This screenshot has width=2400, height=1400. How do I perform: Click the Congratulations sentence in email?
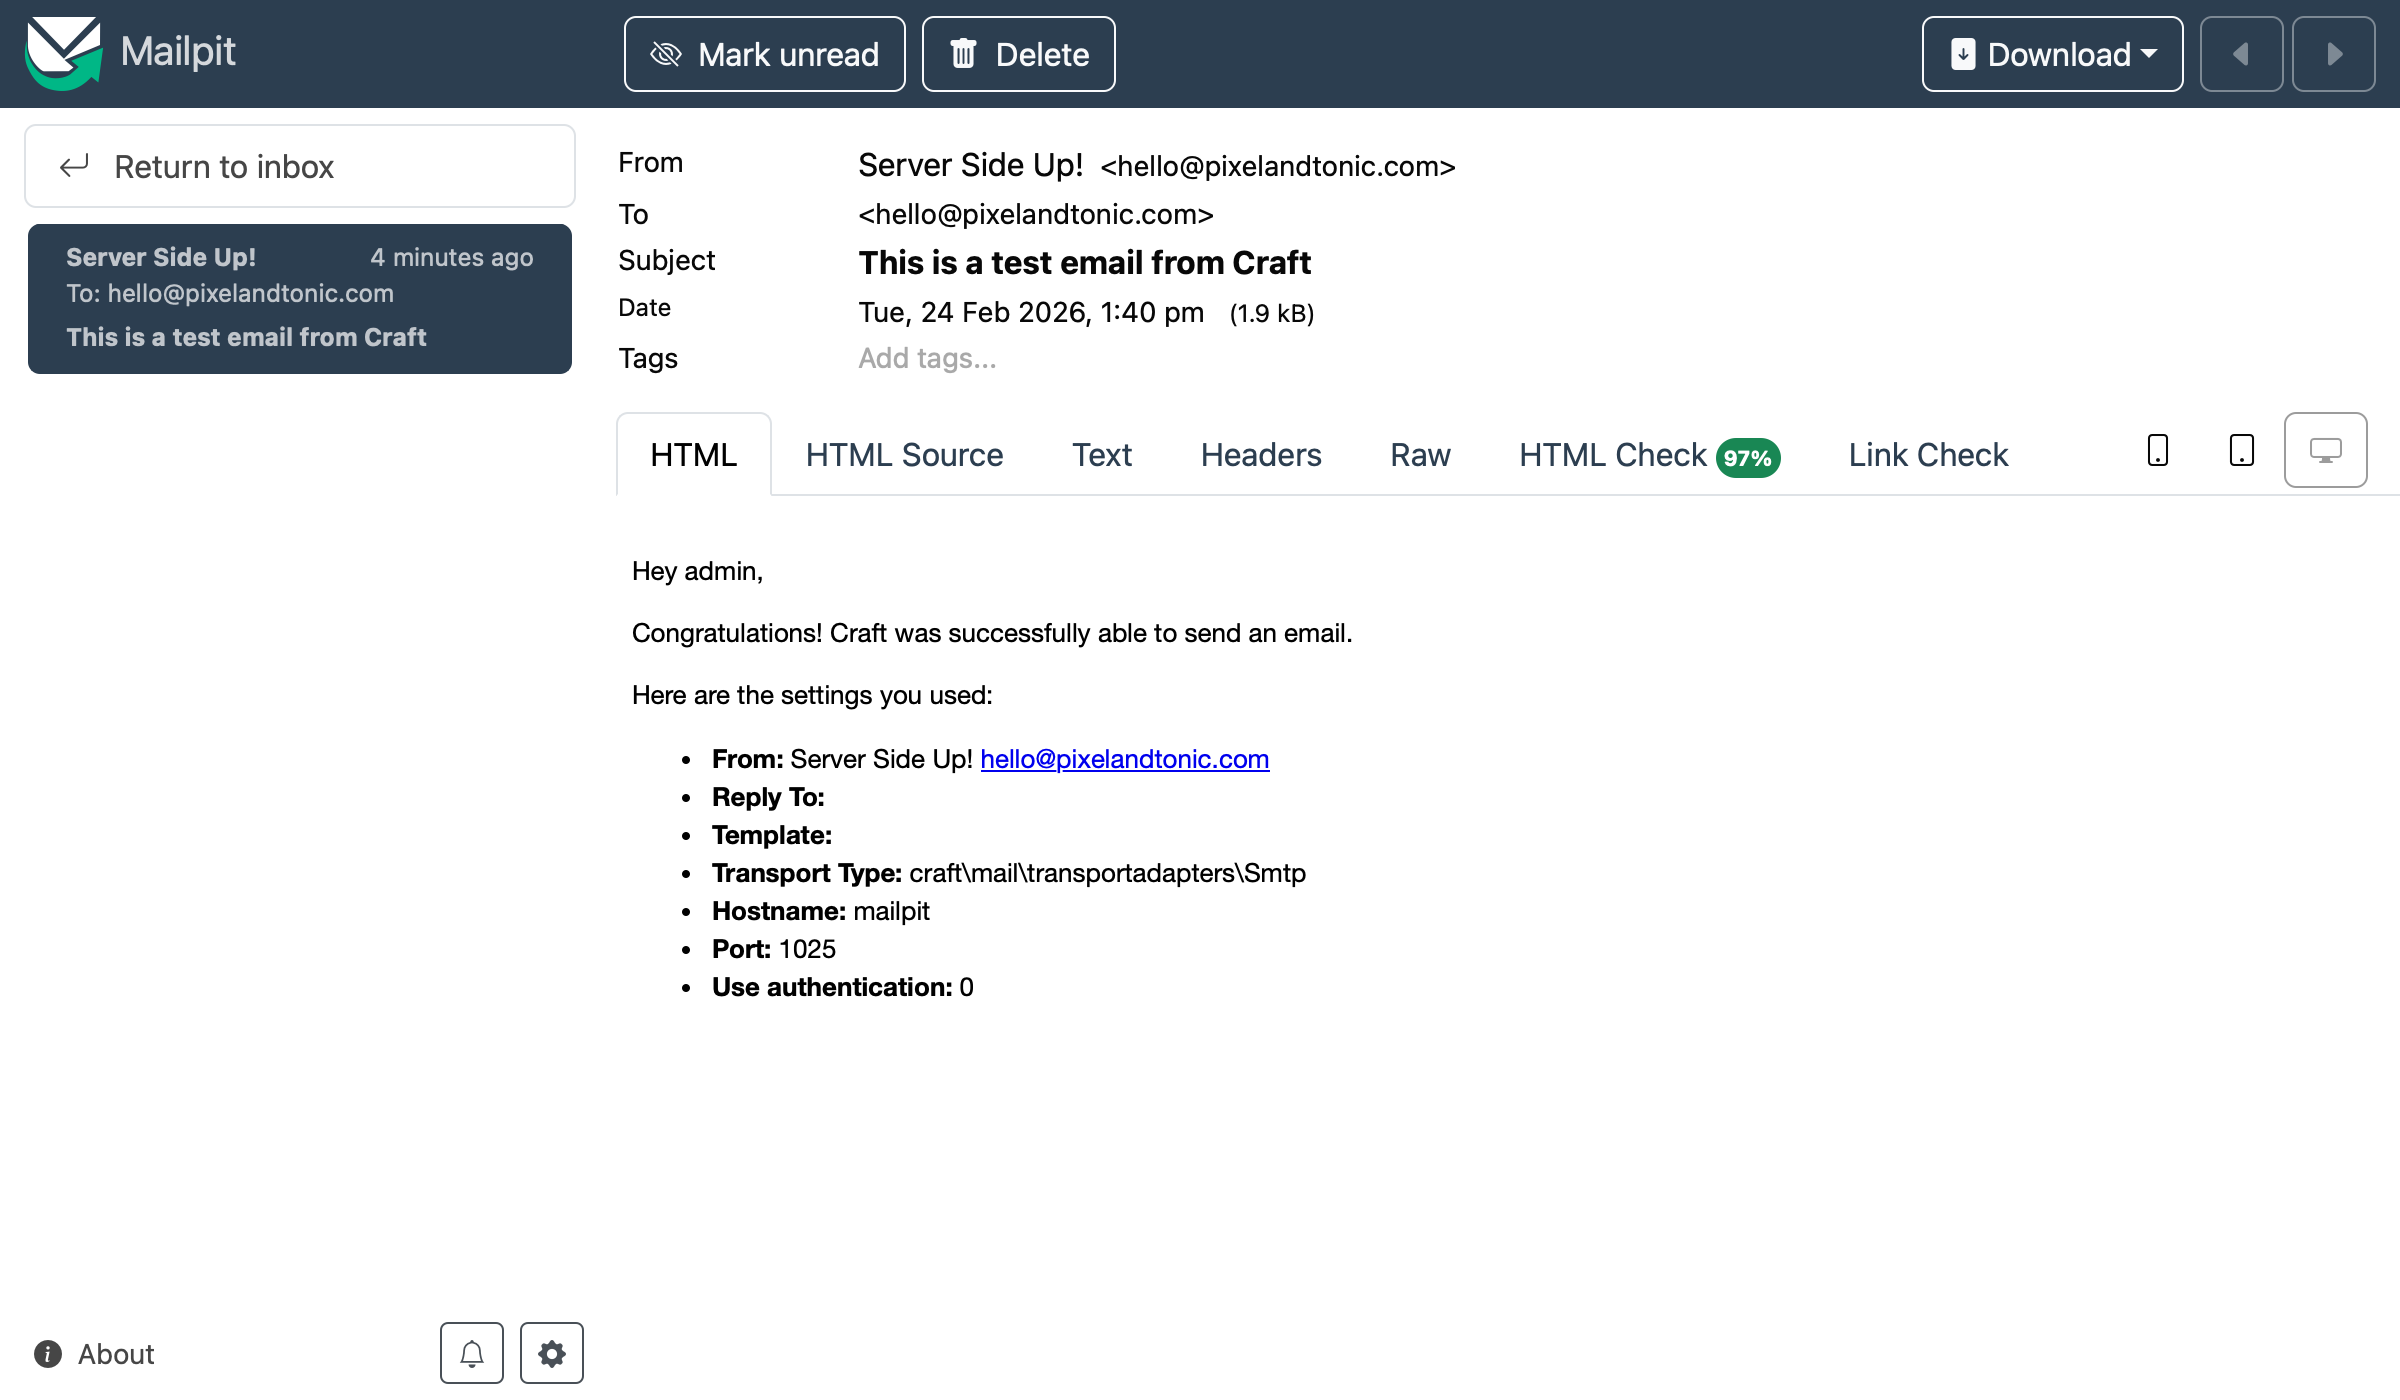[991, 633]
